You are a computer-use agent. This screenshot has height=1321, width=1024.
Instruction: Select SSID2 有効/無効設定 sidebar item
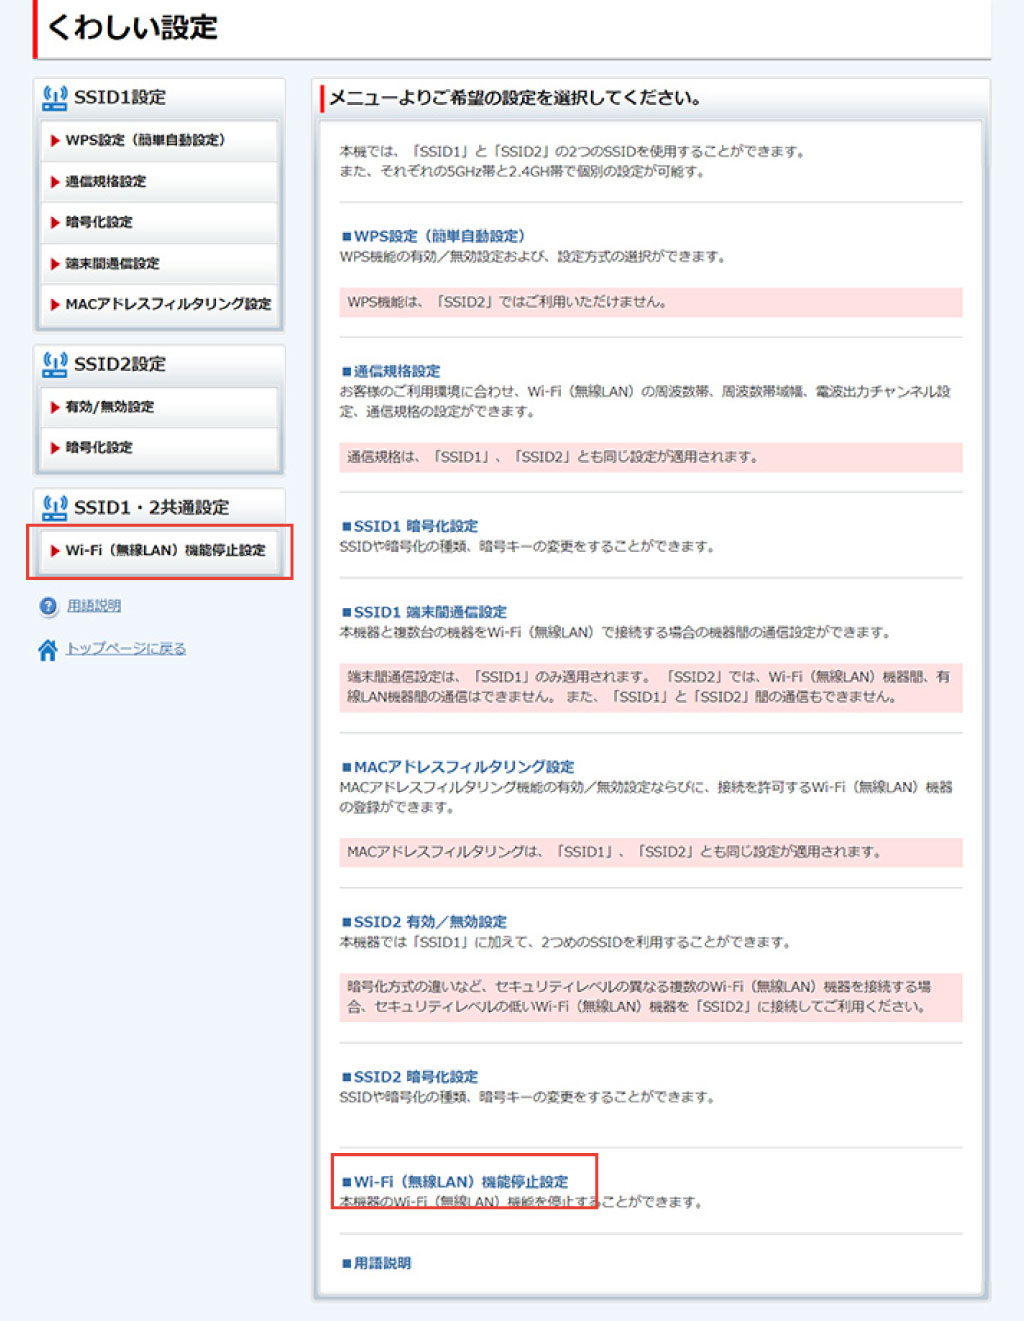click(158, 407)
